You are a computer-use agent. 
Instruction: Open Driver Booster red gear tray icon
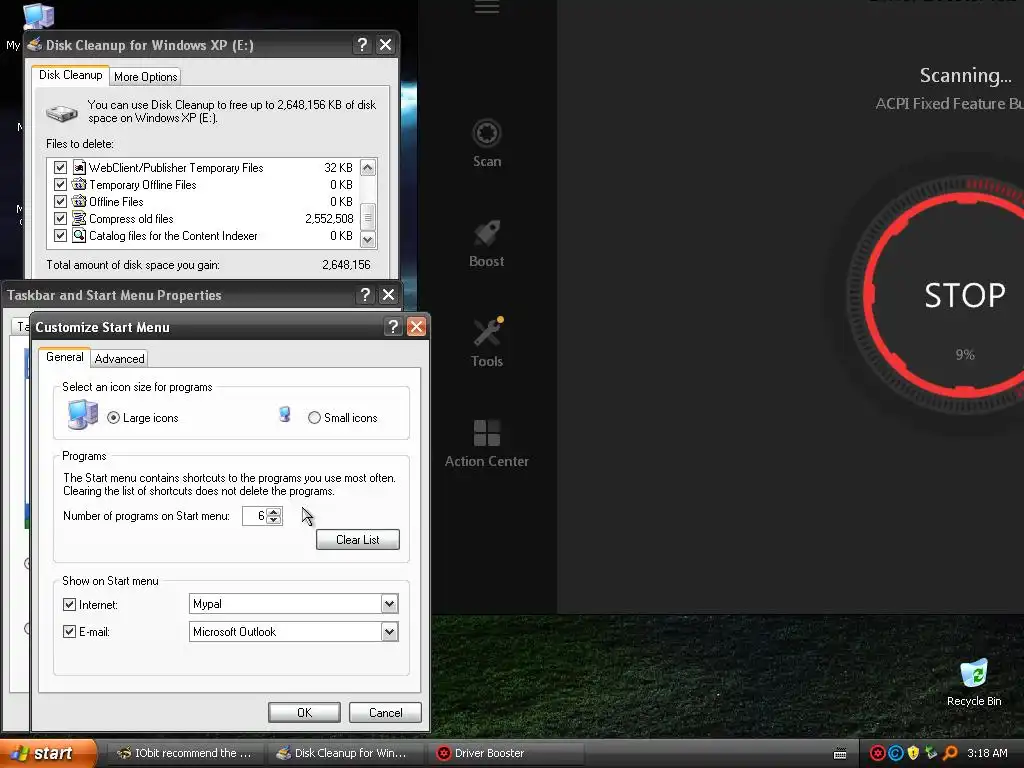[x=877, y=753]
